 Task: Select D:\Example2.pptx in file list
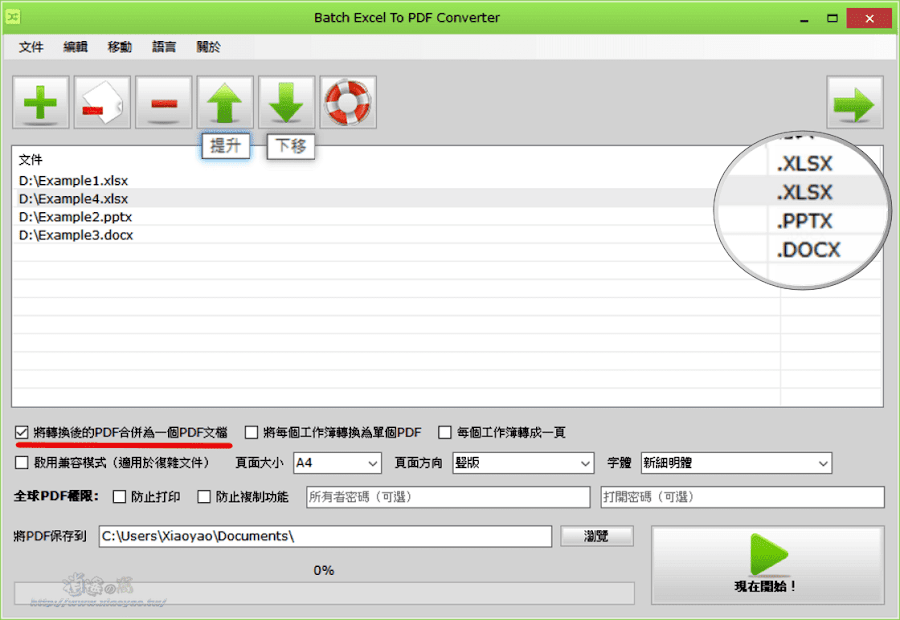pos(75,217)
